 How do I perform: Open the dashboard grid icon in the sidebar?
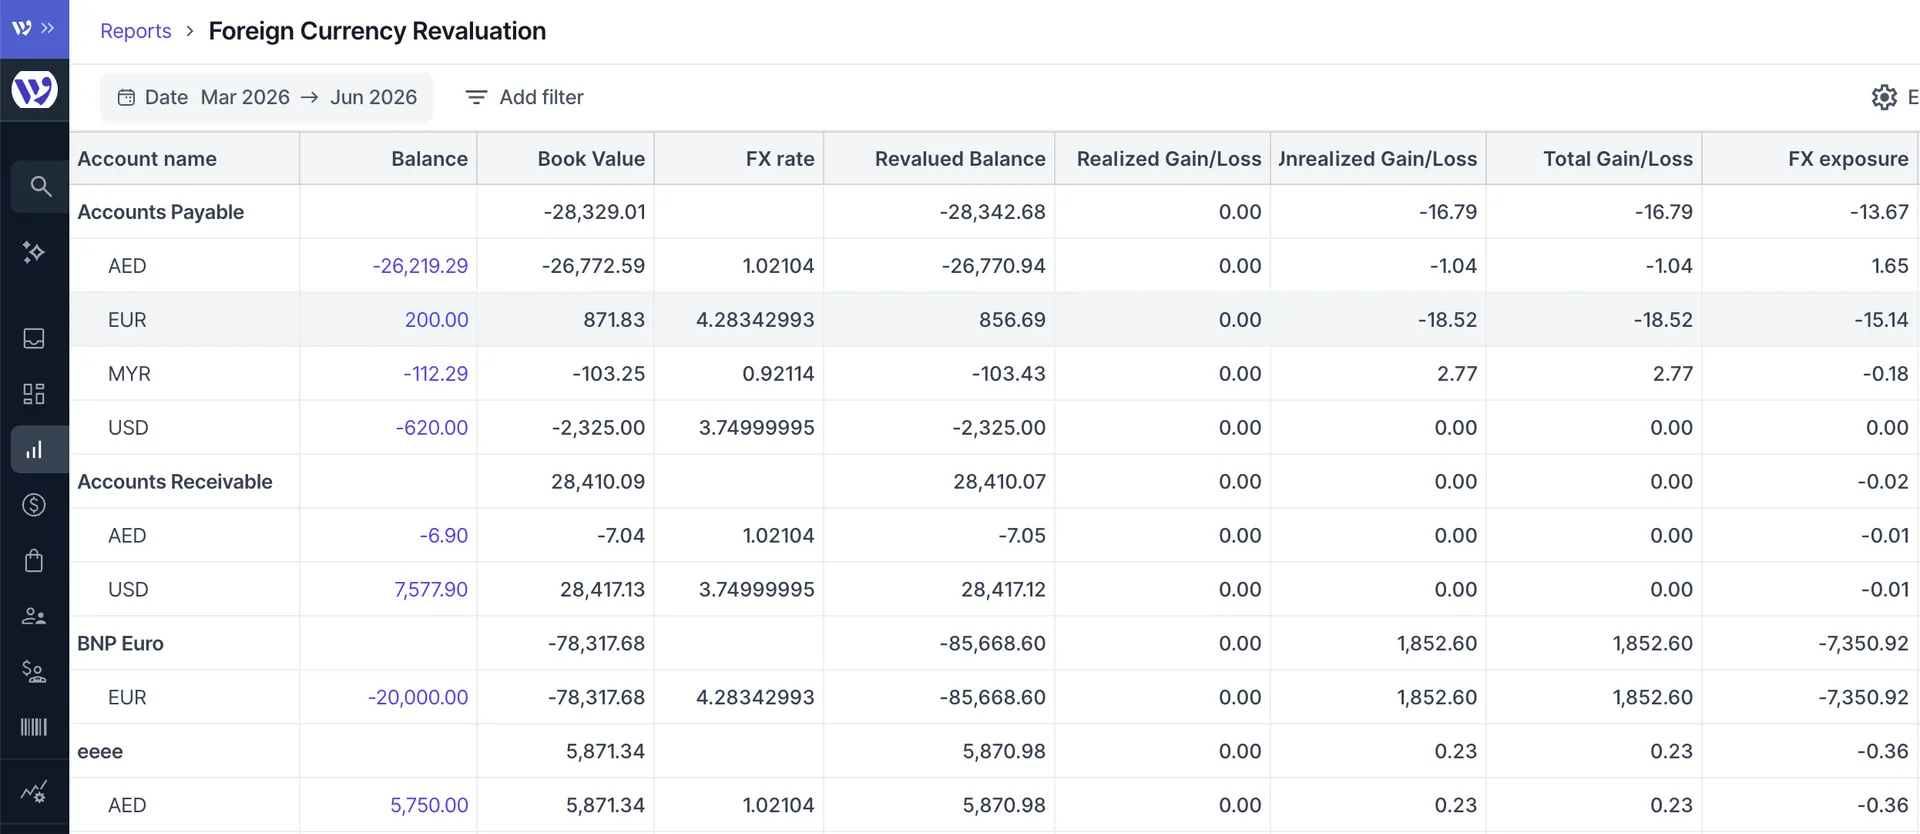point(34,394)
